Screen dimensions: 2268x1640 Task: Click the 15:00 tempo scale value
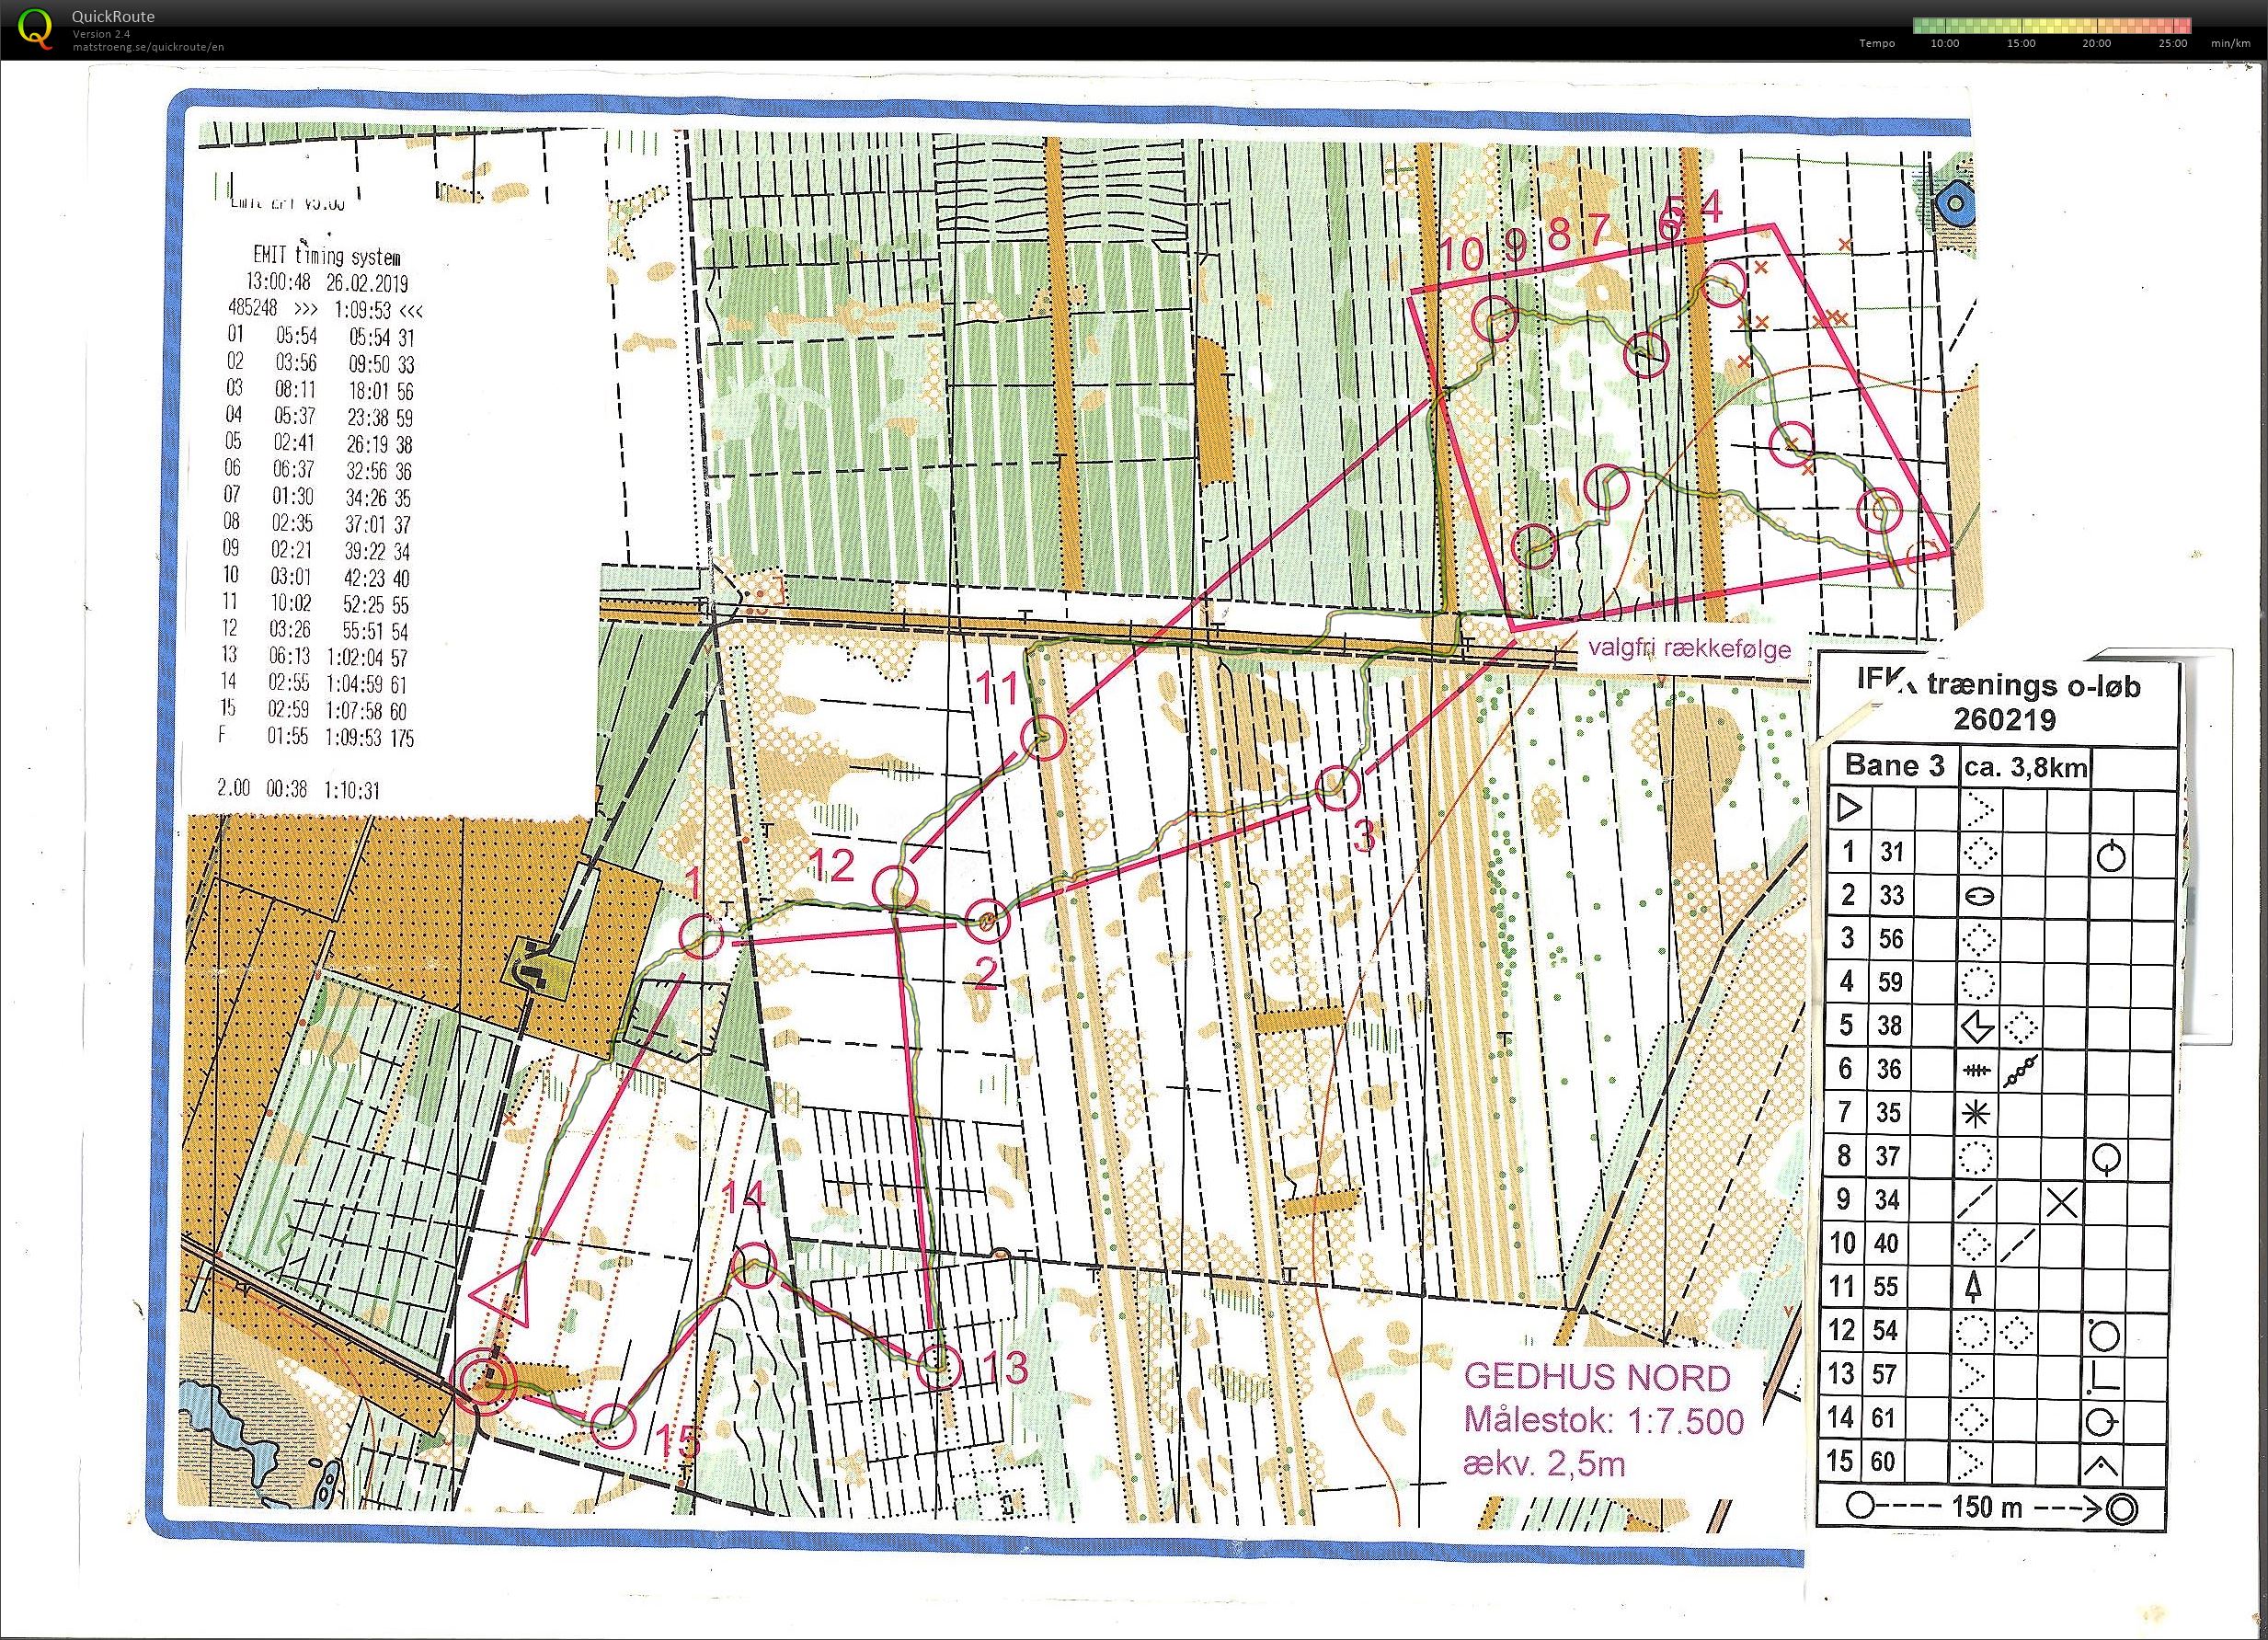point(2021,44)
